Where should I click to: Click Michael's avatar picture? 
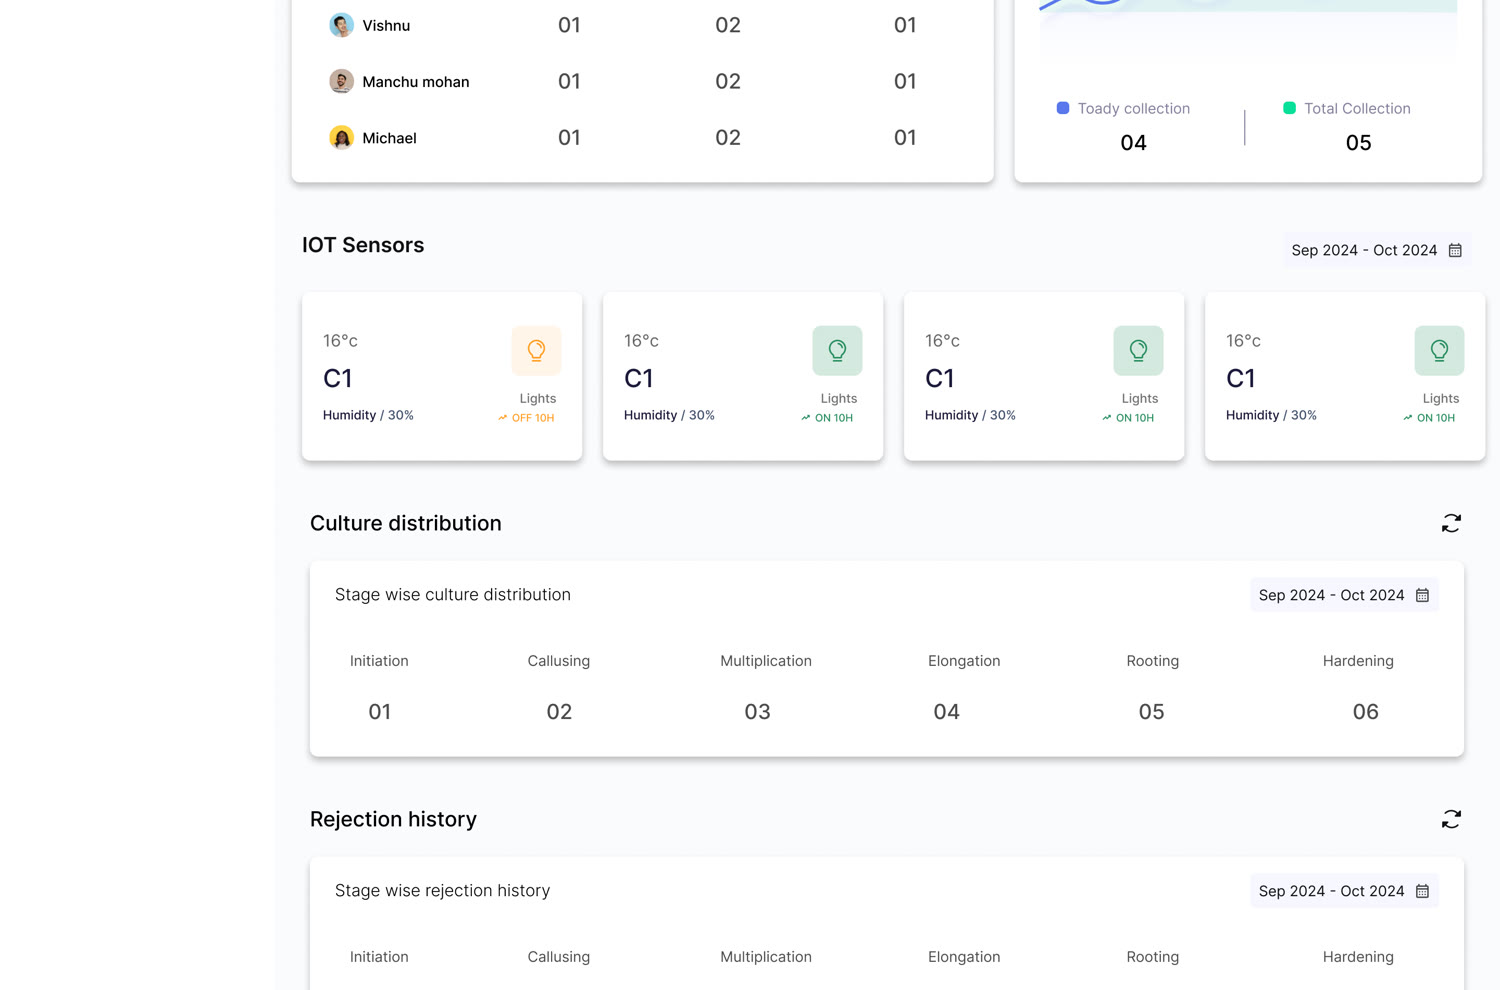[341, 137]
